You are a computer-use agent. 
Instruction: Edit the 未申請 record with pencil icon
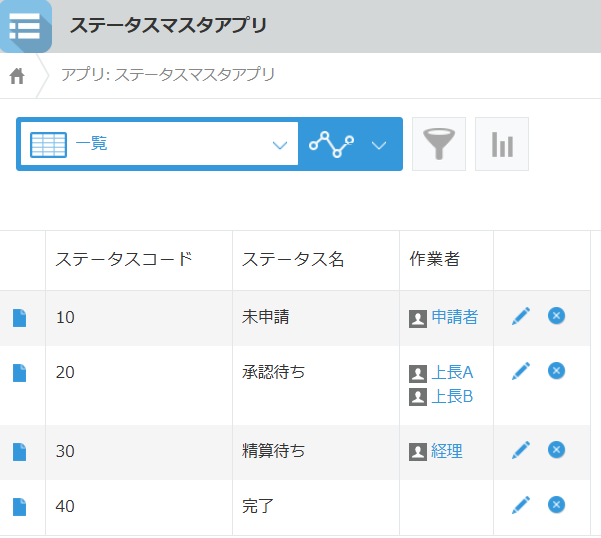click(520, 316)
